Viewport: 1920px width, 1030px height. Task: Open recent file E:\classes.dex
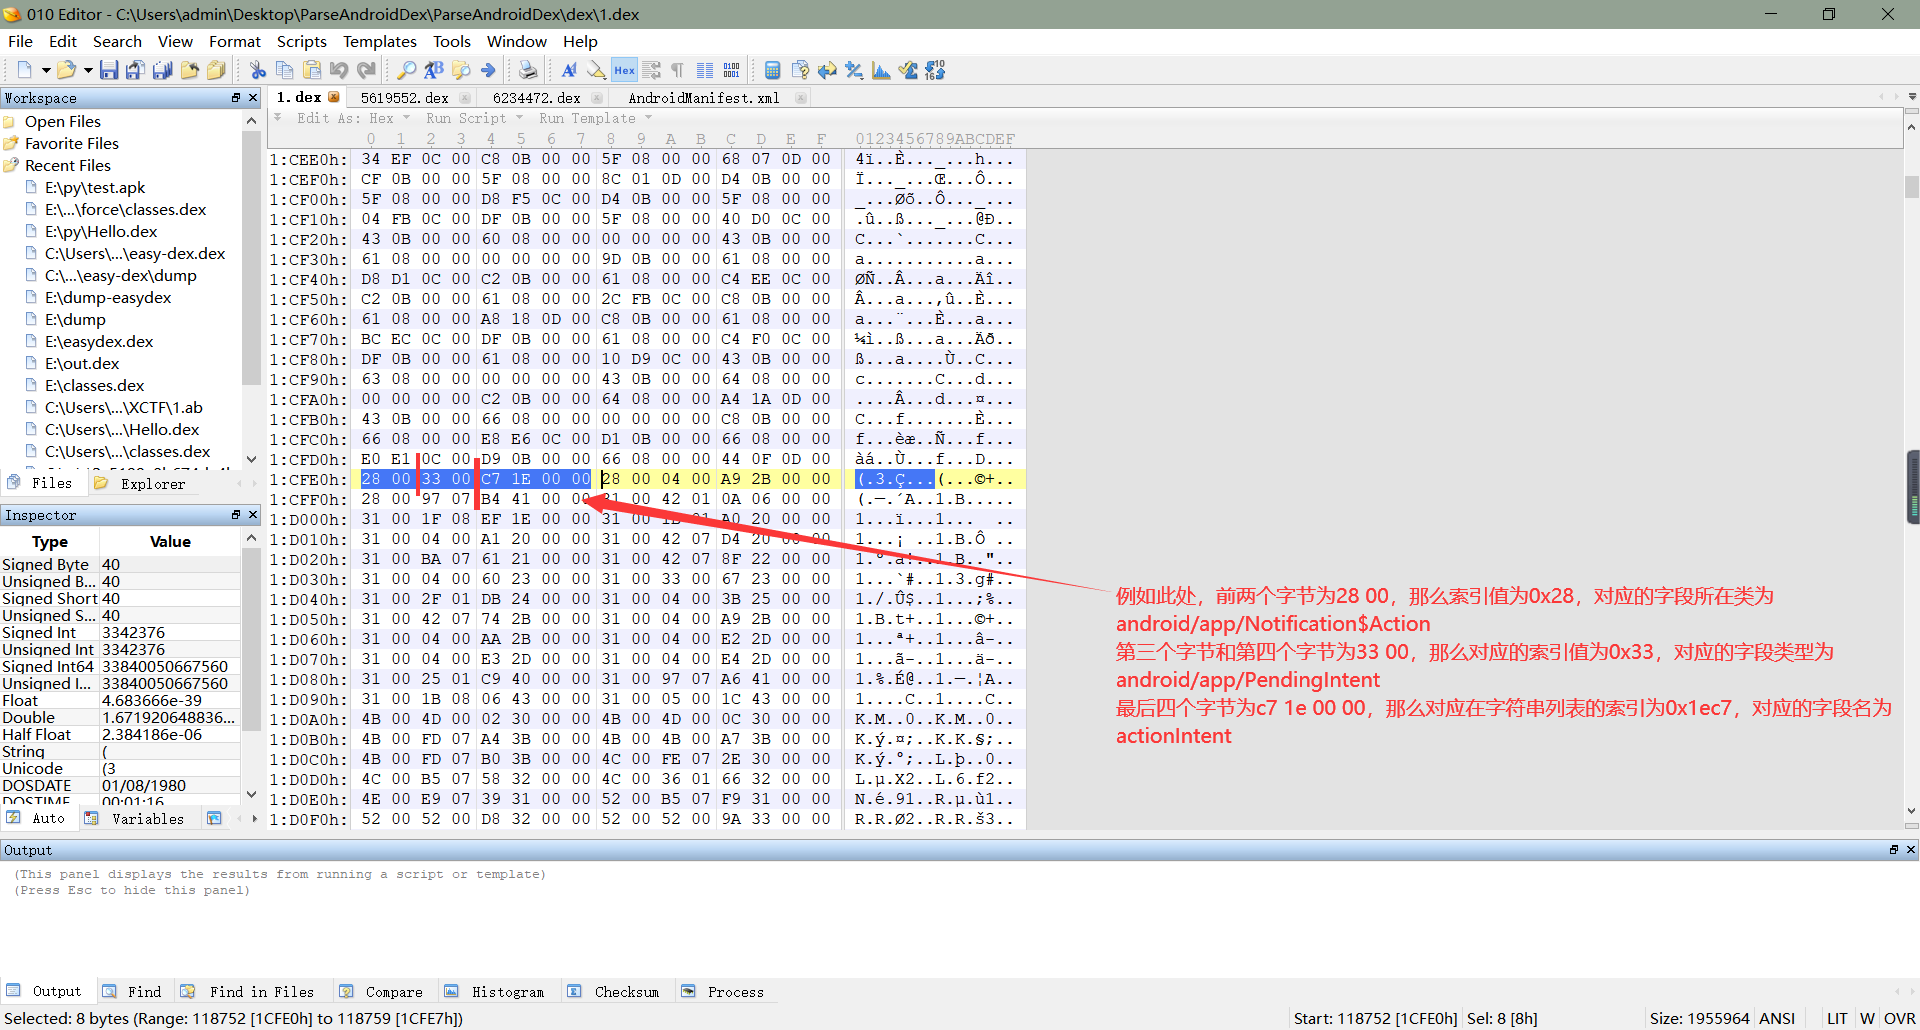[95, 385]
